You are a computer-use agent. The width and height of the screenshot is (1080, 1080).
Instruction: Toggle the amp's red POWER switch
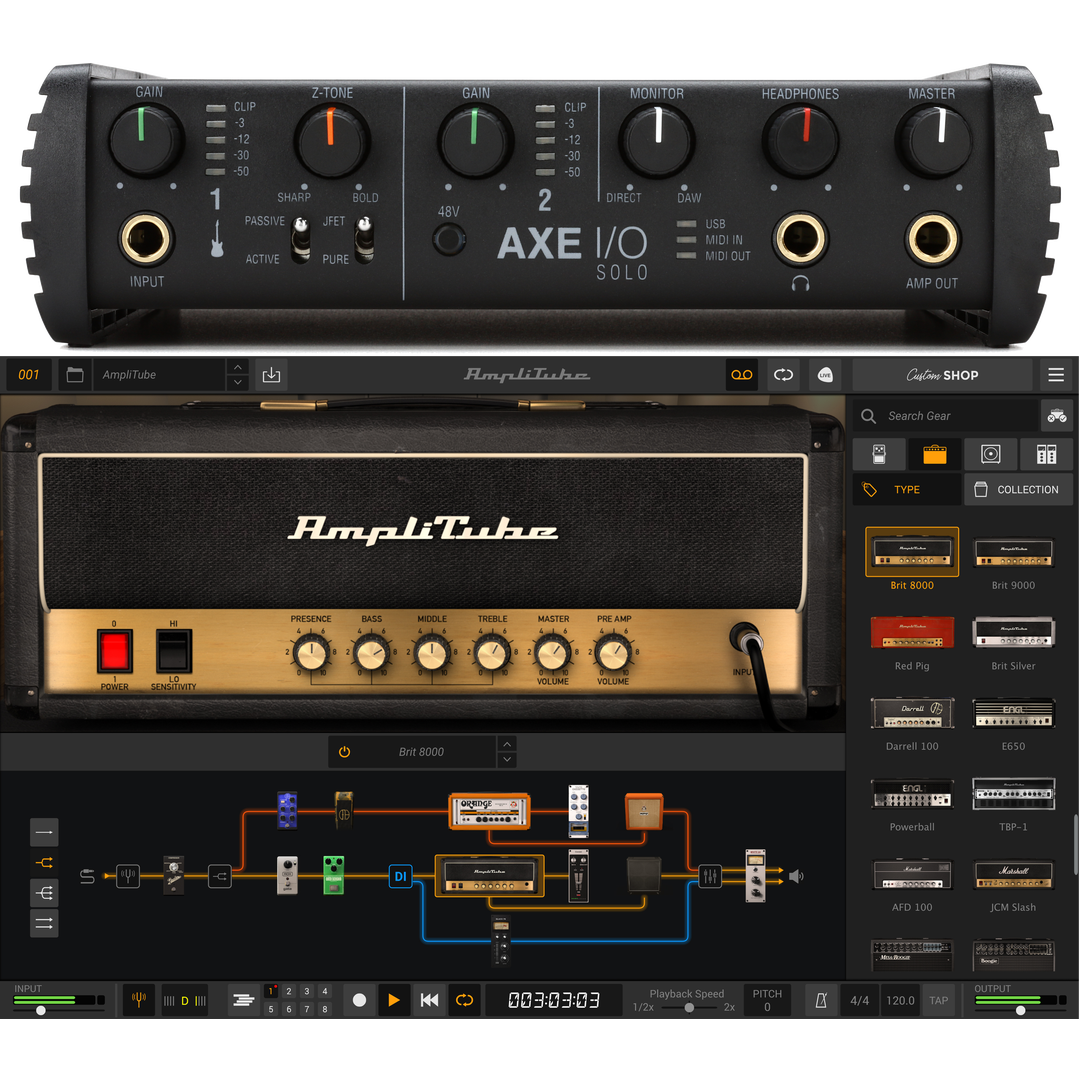(x=114, y=651)
